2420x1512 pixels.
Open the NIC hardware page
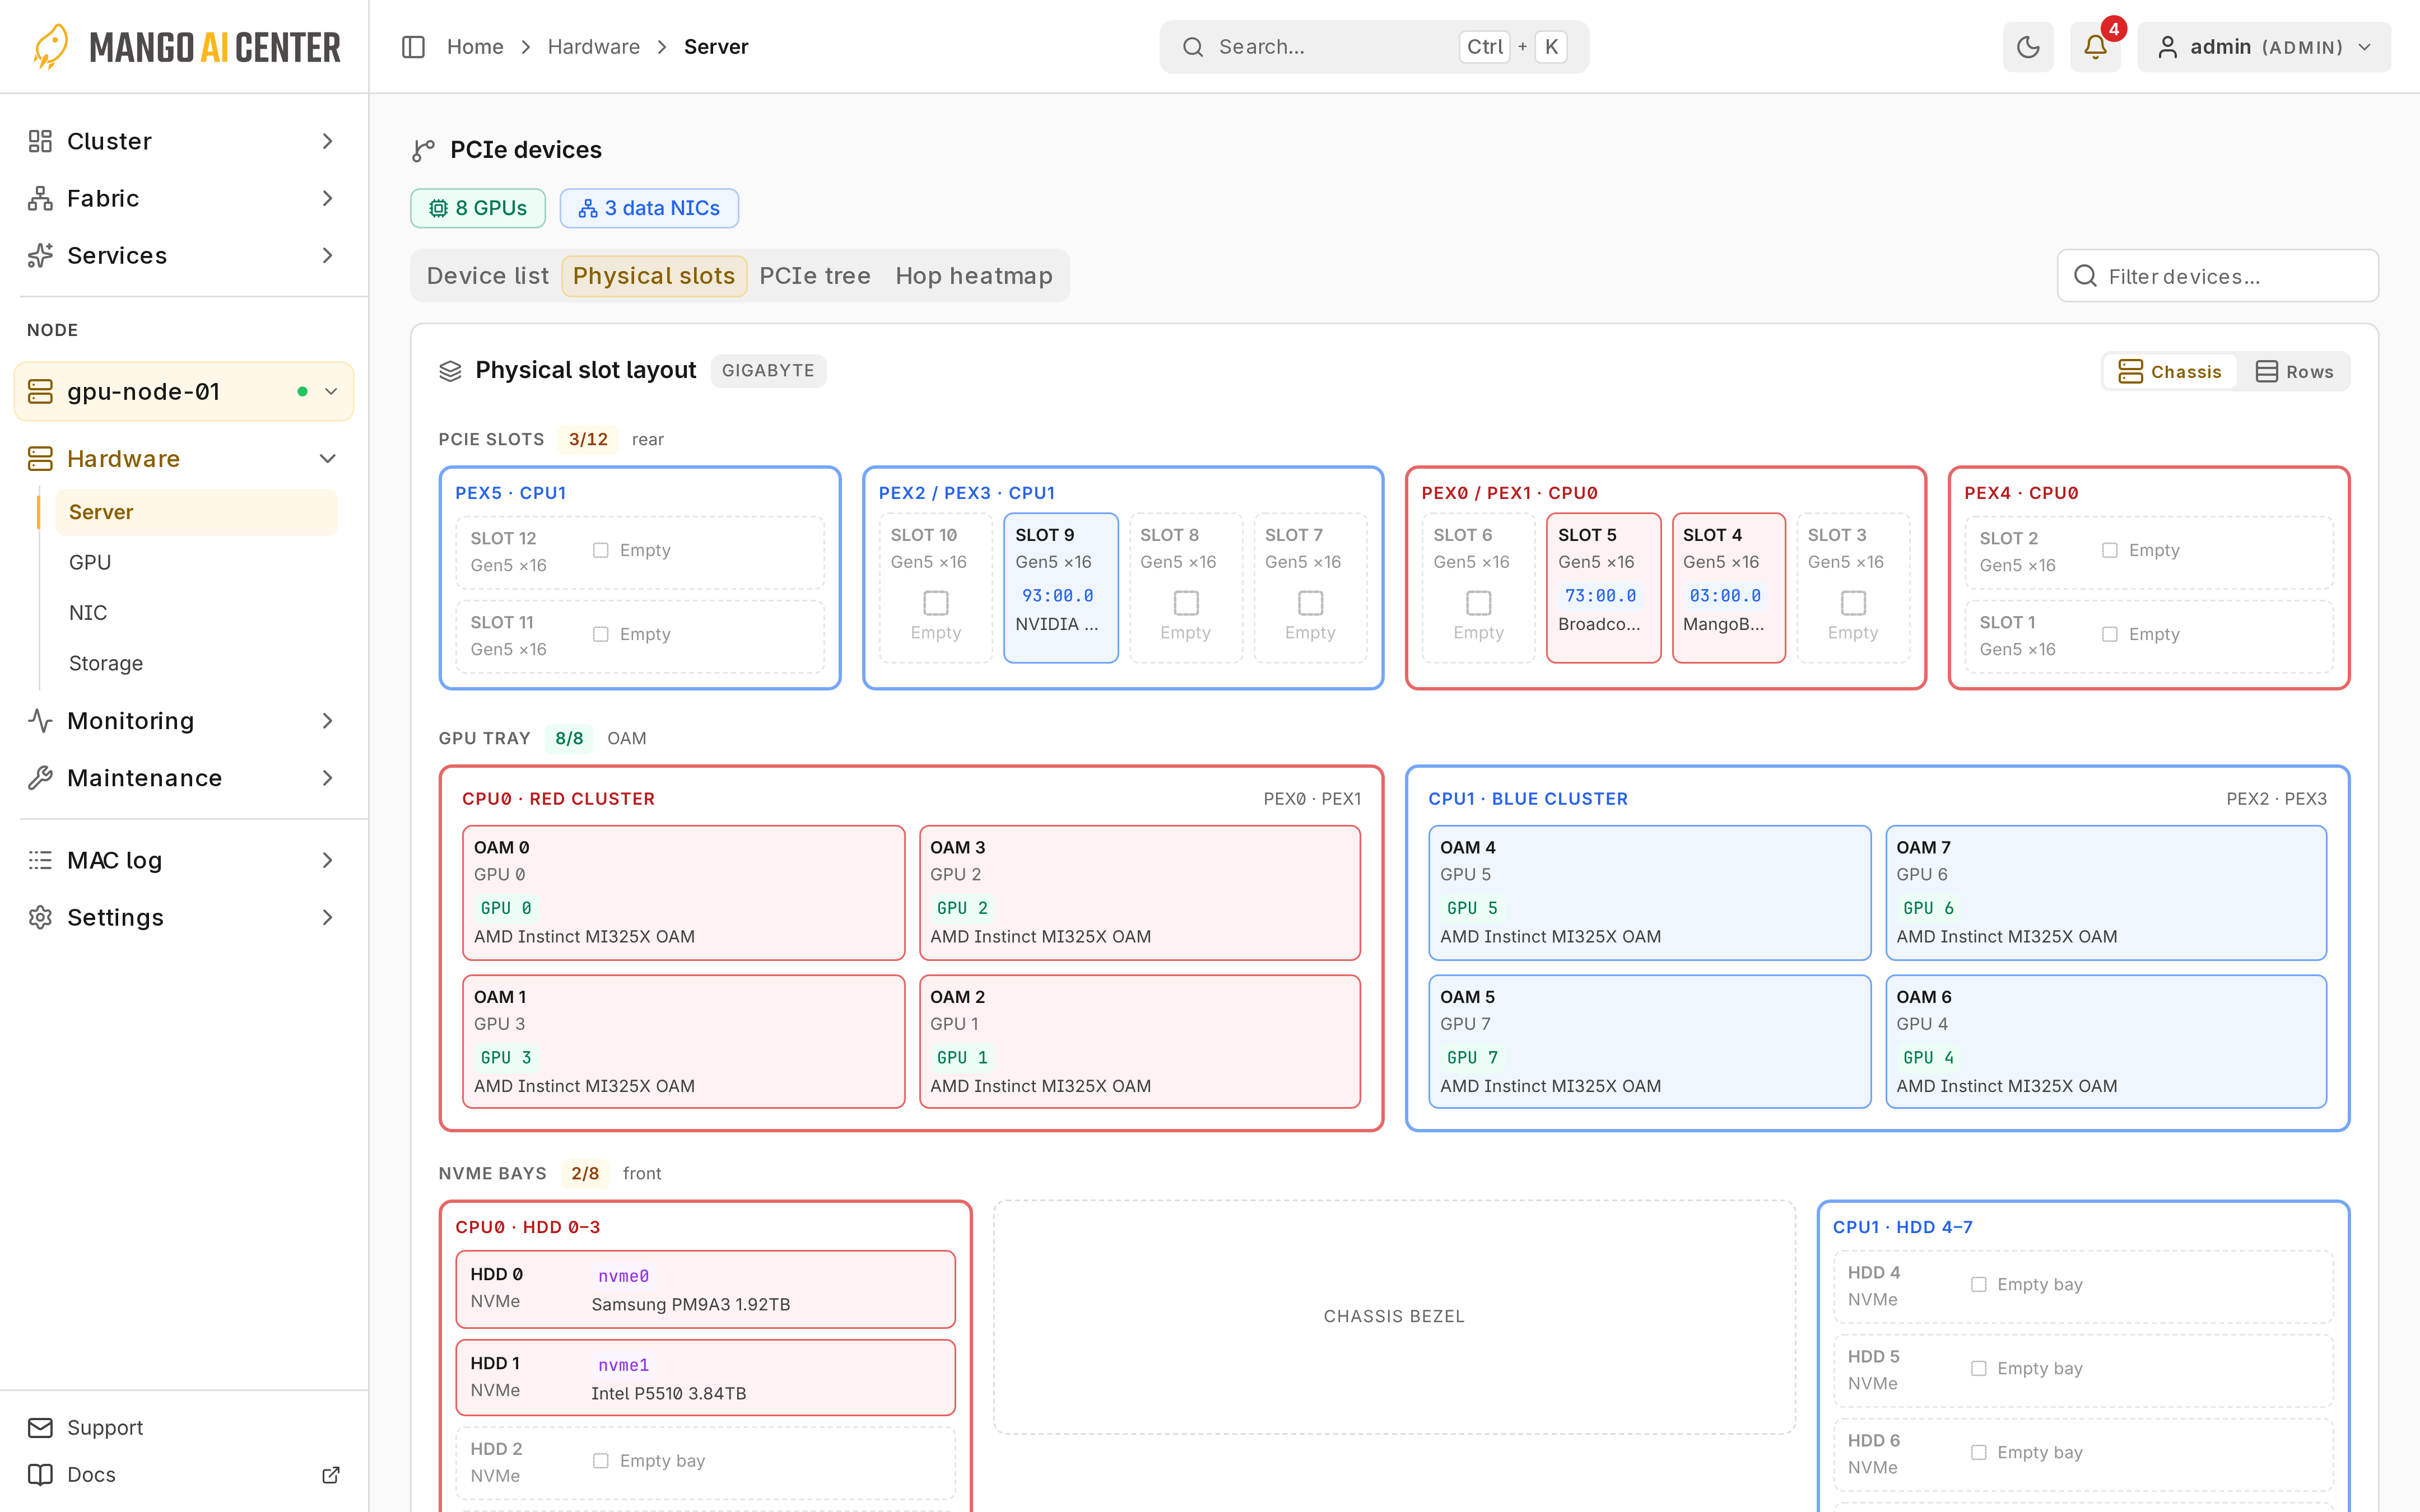click(x=88, y=612)
